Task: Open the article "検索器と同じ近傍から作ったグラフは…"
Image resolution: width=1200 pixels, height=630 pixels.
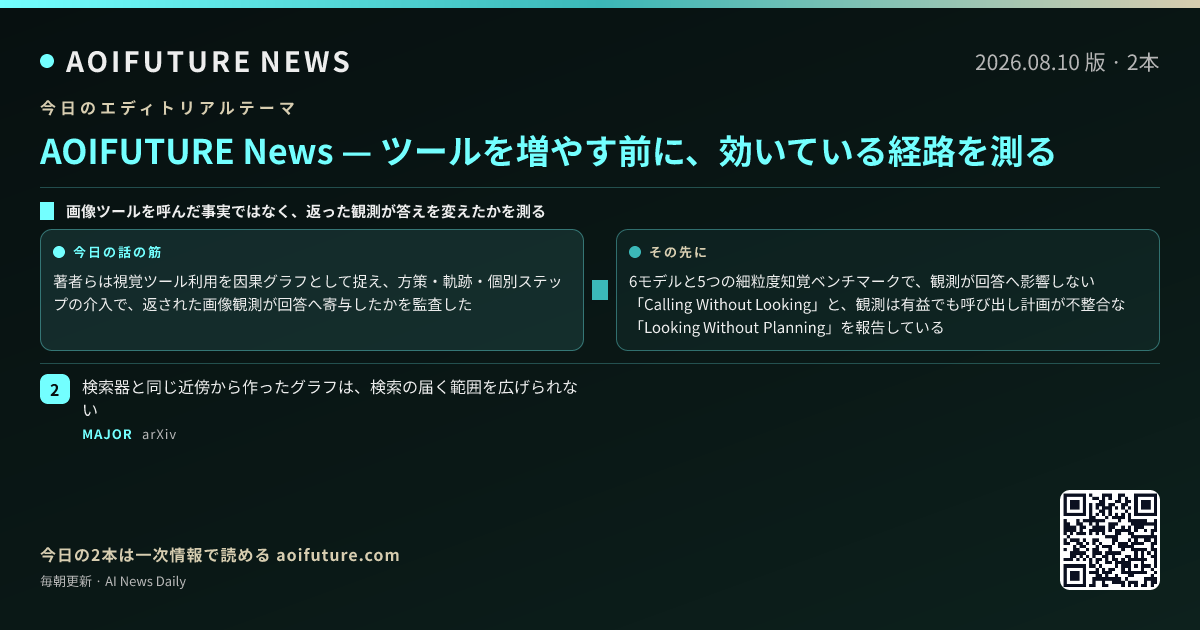Action: [332, 398]
